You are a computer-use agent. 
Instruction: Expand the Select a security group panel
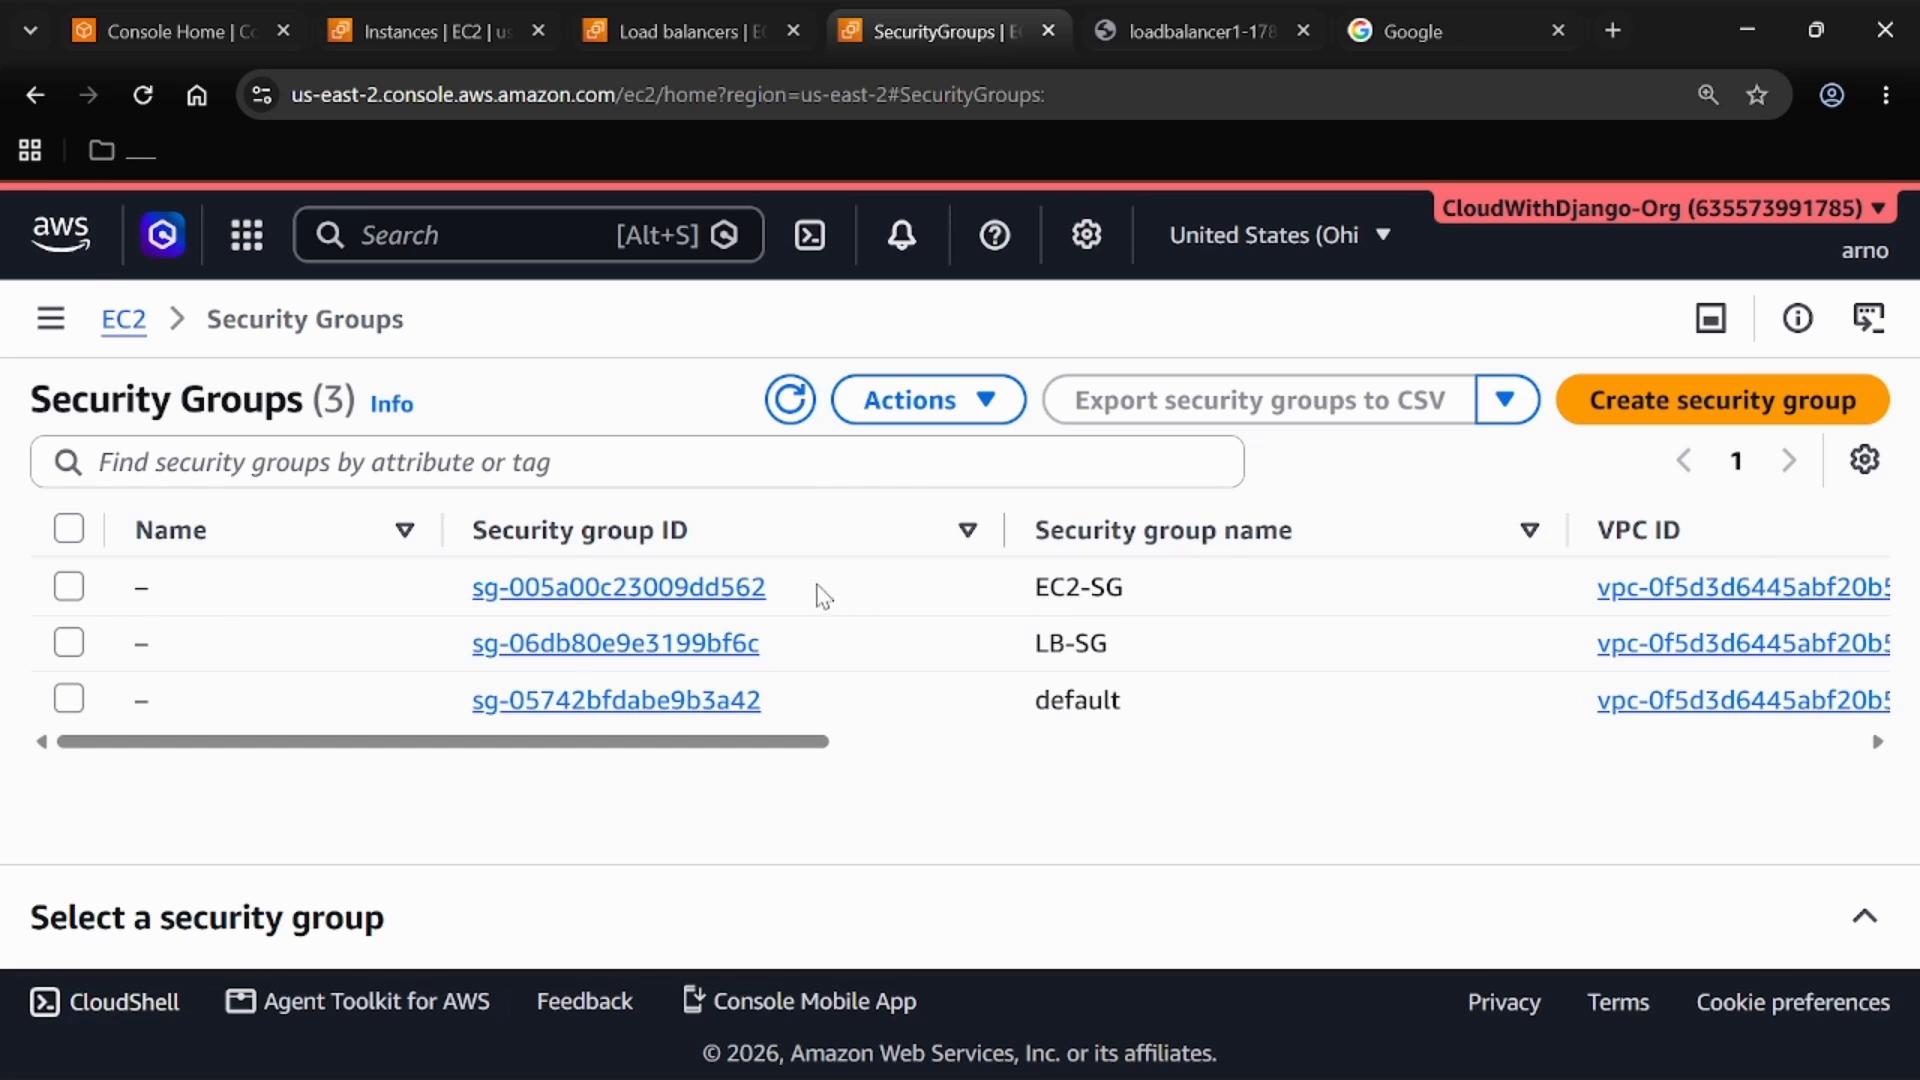point(1864,916)
